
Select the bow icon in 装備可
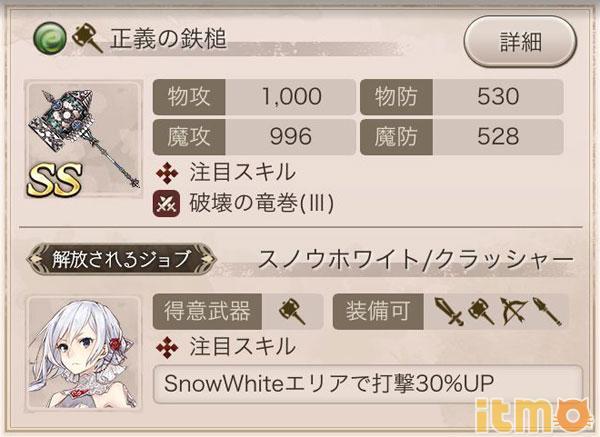point(514,312)
